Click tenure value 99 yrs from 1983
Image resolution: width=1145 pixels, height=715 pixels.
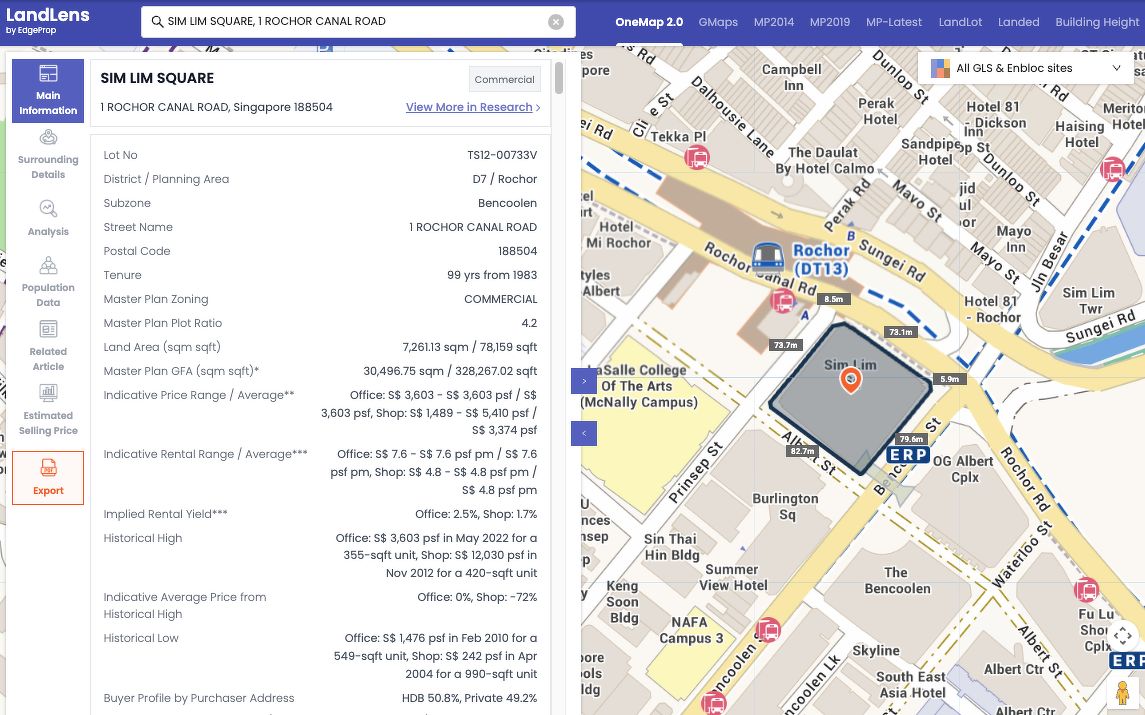point(492,275)
